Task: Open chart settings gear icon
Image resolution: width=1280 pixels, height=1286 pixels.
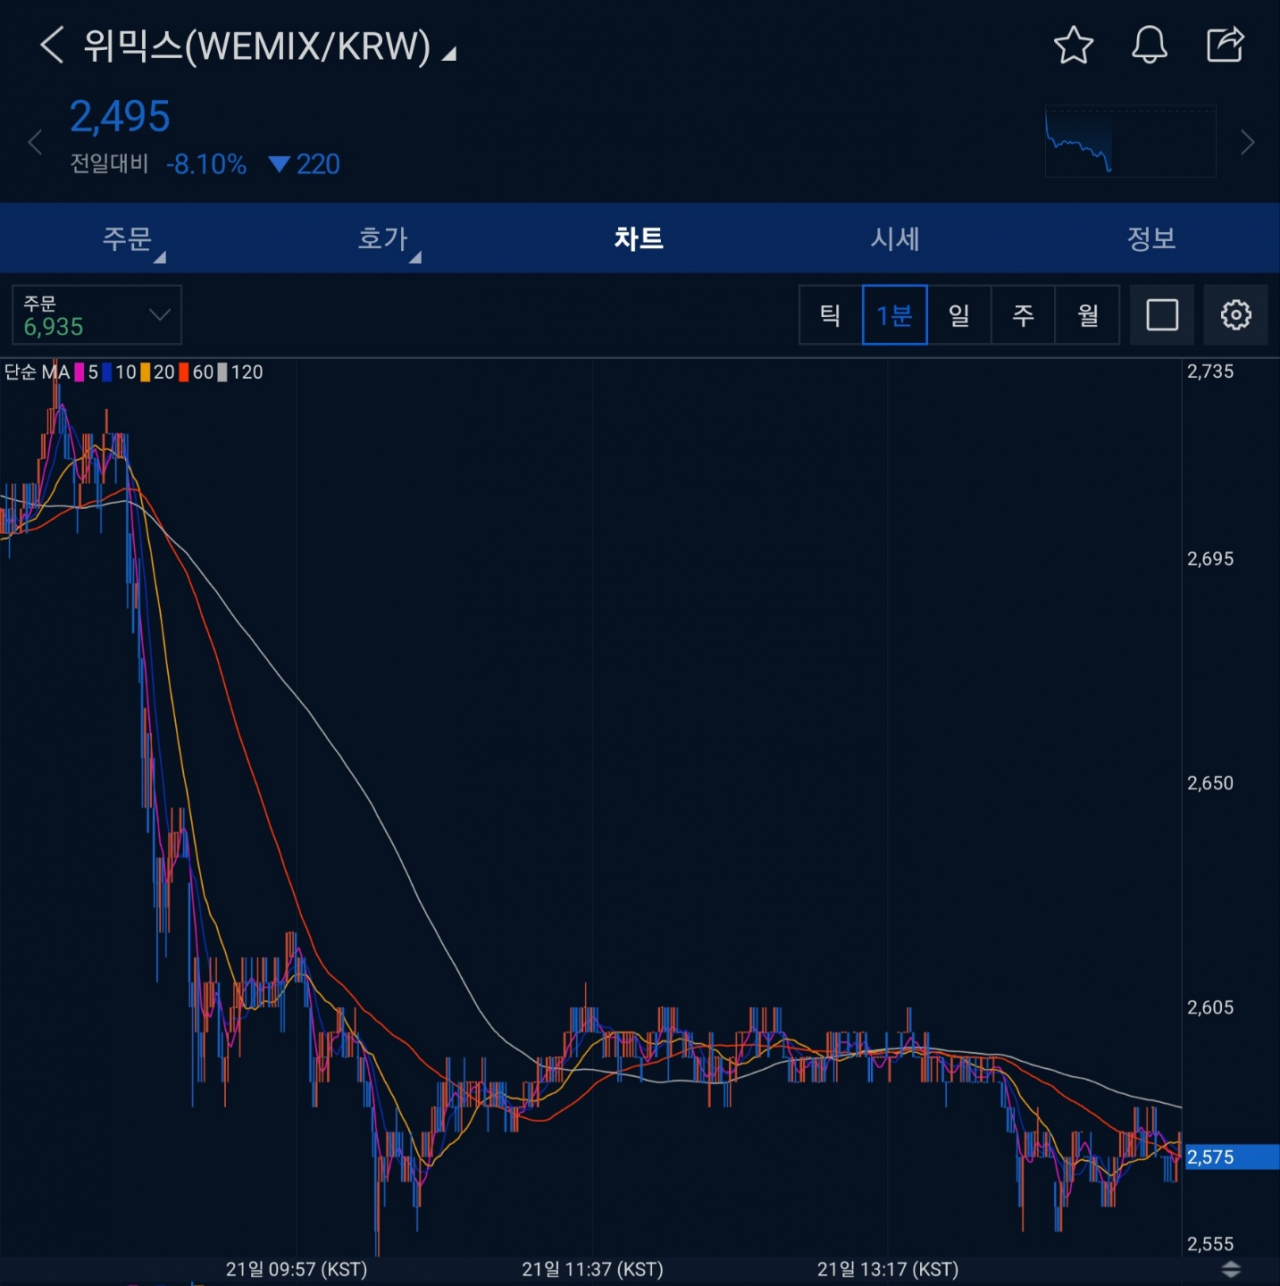Action: coord(1236,315)
